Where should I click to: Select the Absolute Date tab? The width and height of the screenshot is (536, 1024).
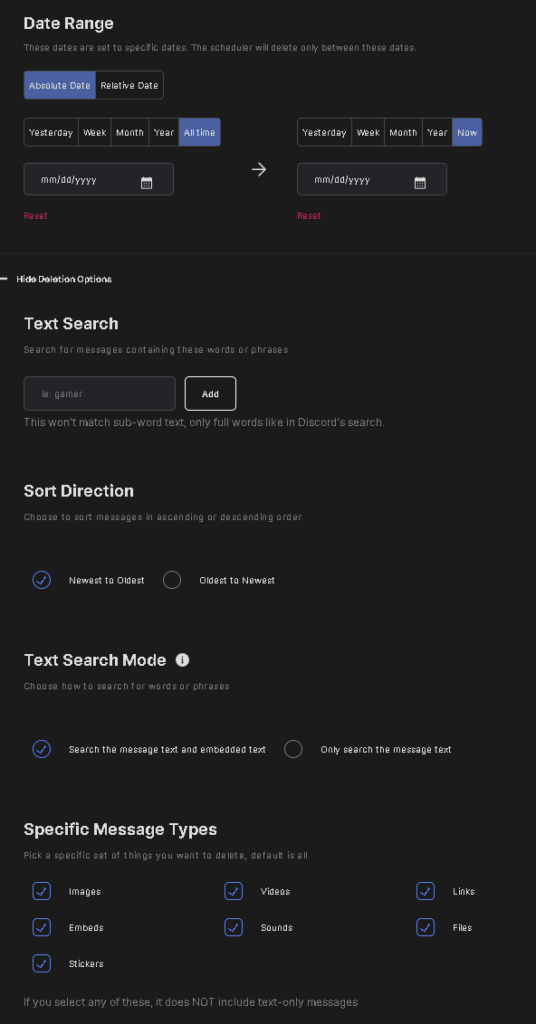coord(59,86)
